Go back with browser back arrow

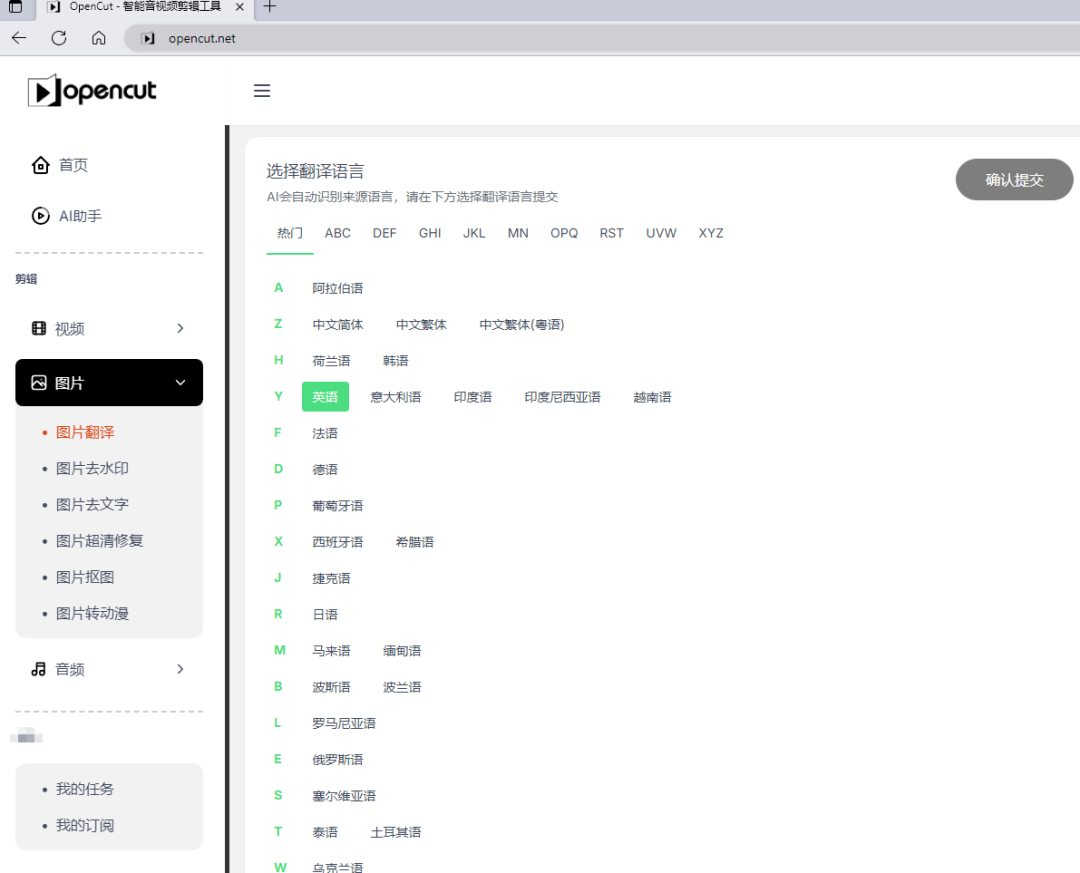19,38
